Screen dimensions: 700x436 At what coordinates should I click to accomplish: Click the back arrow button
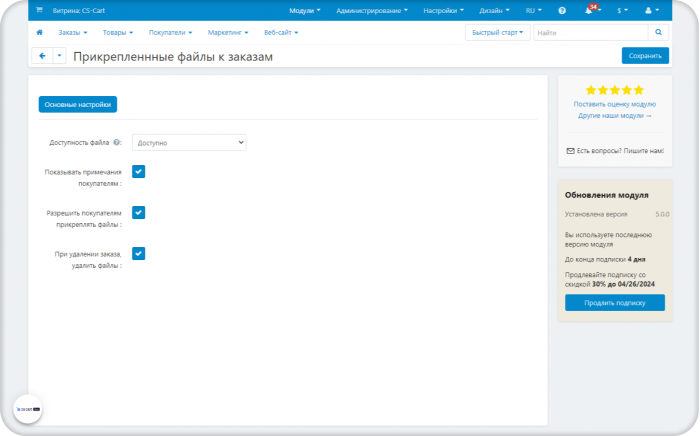click(42, 56)
